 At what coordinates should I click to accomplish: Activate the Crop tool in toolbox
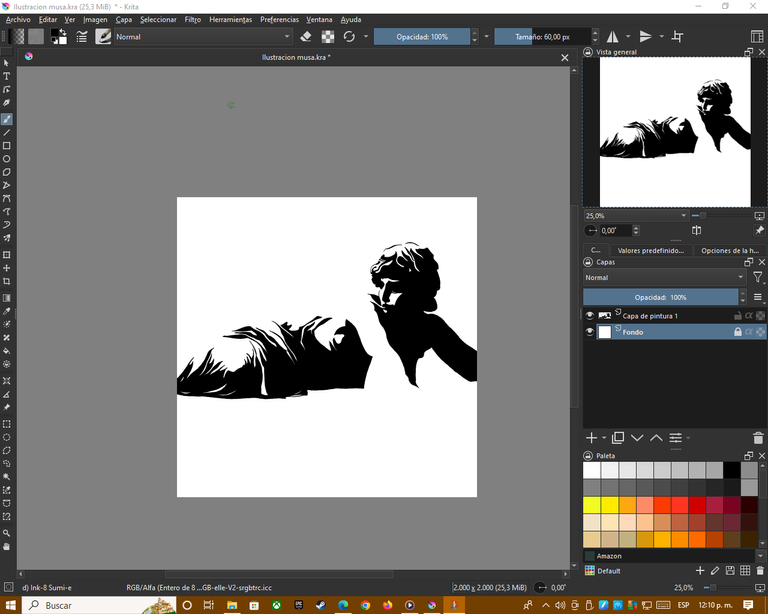pyautogui.click(x=7, y=282)
